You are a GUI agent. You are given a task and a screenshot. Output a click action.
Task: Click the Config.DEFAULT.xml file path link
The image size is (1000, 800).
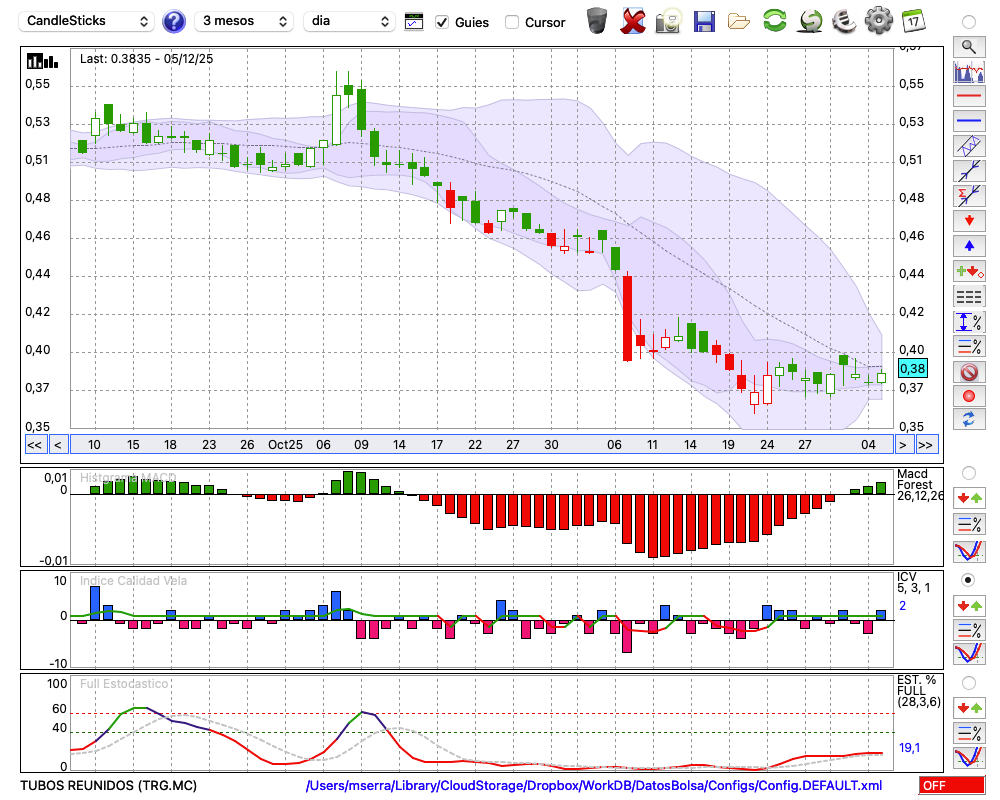(594, 786)
